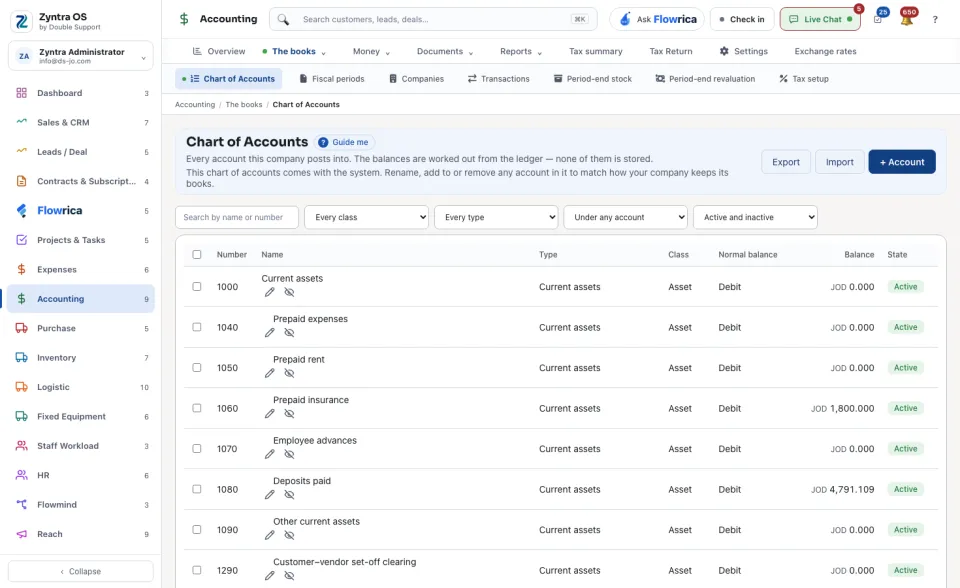
Task: Switch to Period-end stock tab
Action: pos(593,78)
